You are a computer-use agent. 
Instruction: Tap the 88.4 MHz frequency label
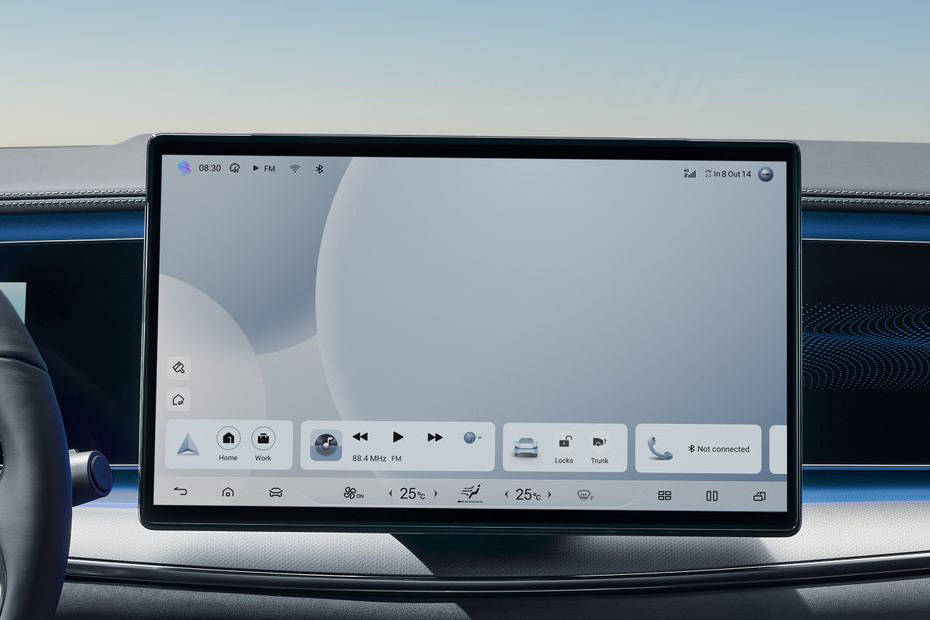click(x=369, y=459)
